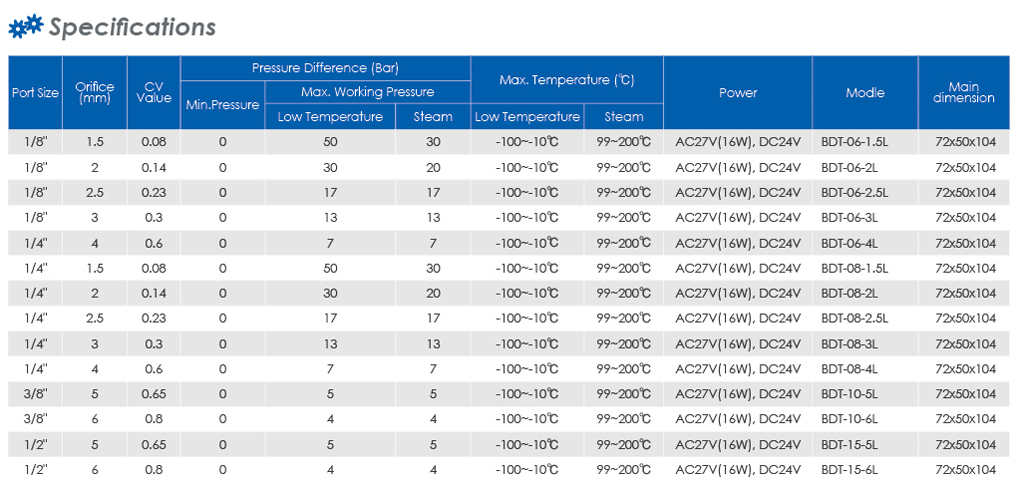Click model cell BDT-10-5L
1020x483 pixels.
(x=850, y=394)
